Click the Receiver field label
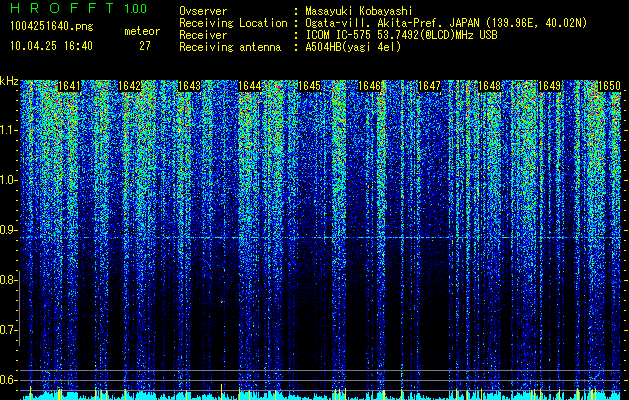 [x=203, y=35]
